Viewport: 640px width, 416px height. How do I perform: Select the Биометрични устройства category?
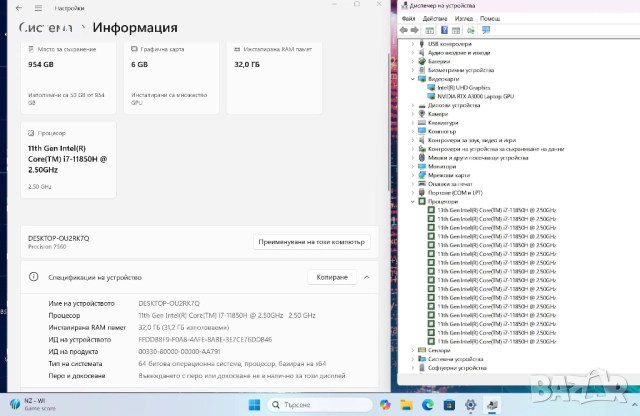click(x=461, y=70)
